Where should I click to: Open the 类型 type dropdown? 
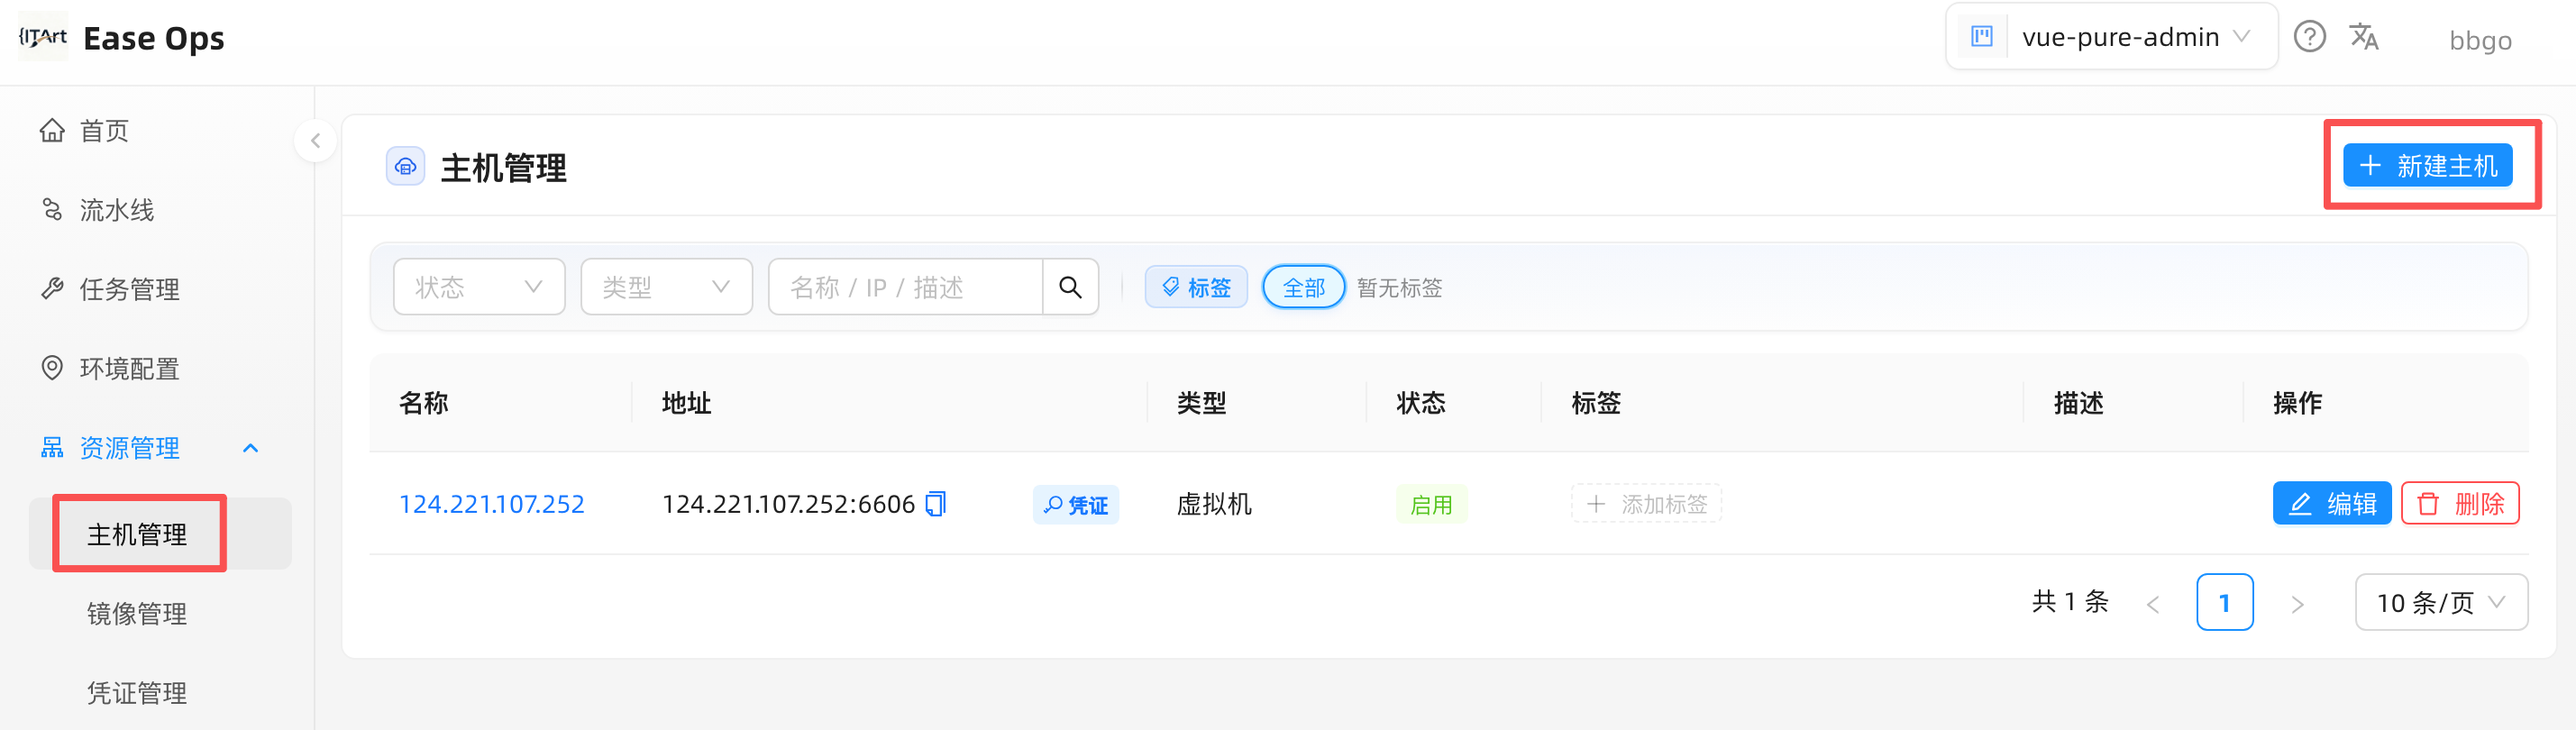click(666, 287)
